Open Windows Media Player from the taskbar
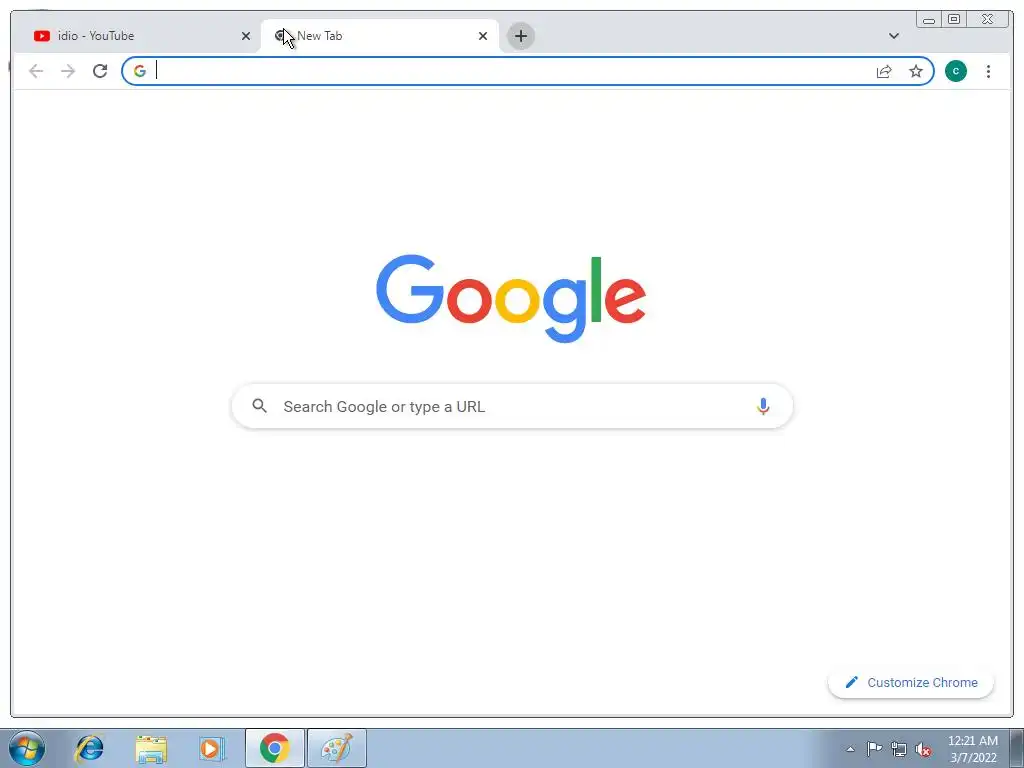This screenshot has height=768, width=1024. [x=212, y=748]
